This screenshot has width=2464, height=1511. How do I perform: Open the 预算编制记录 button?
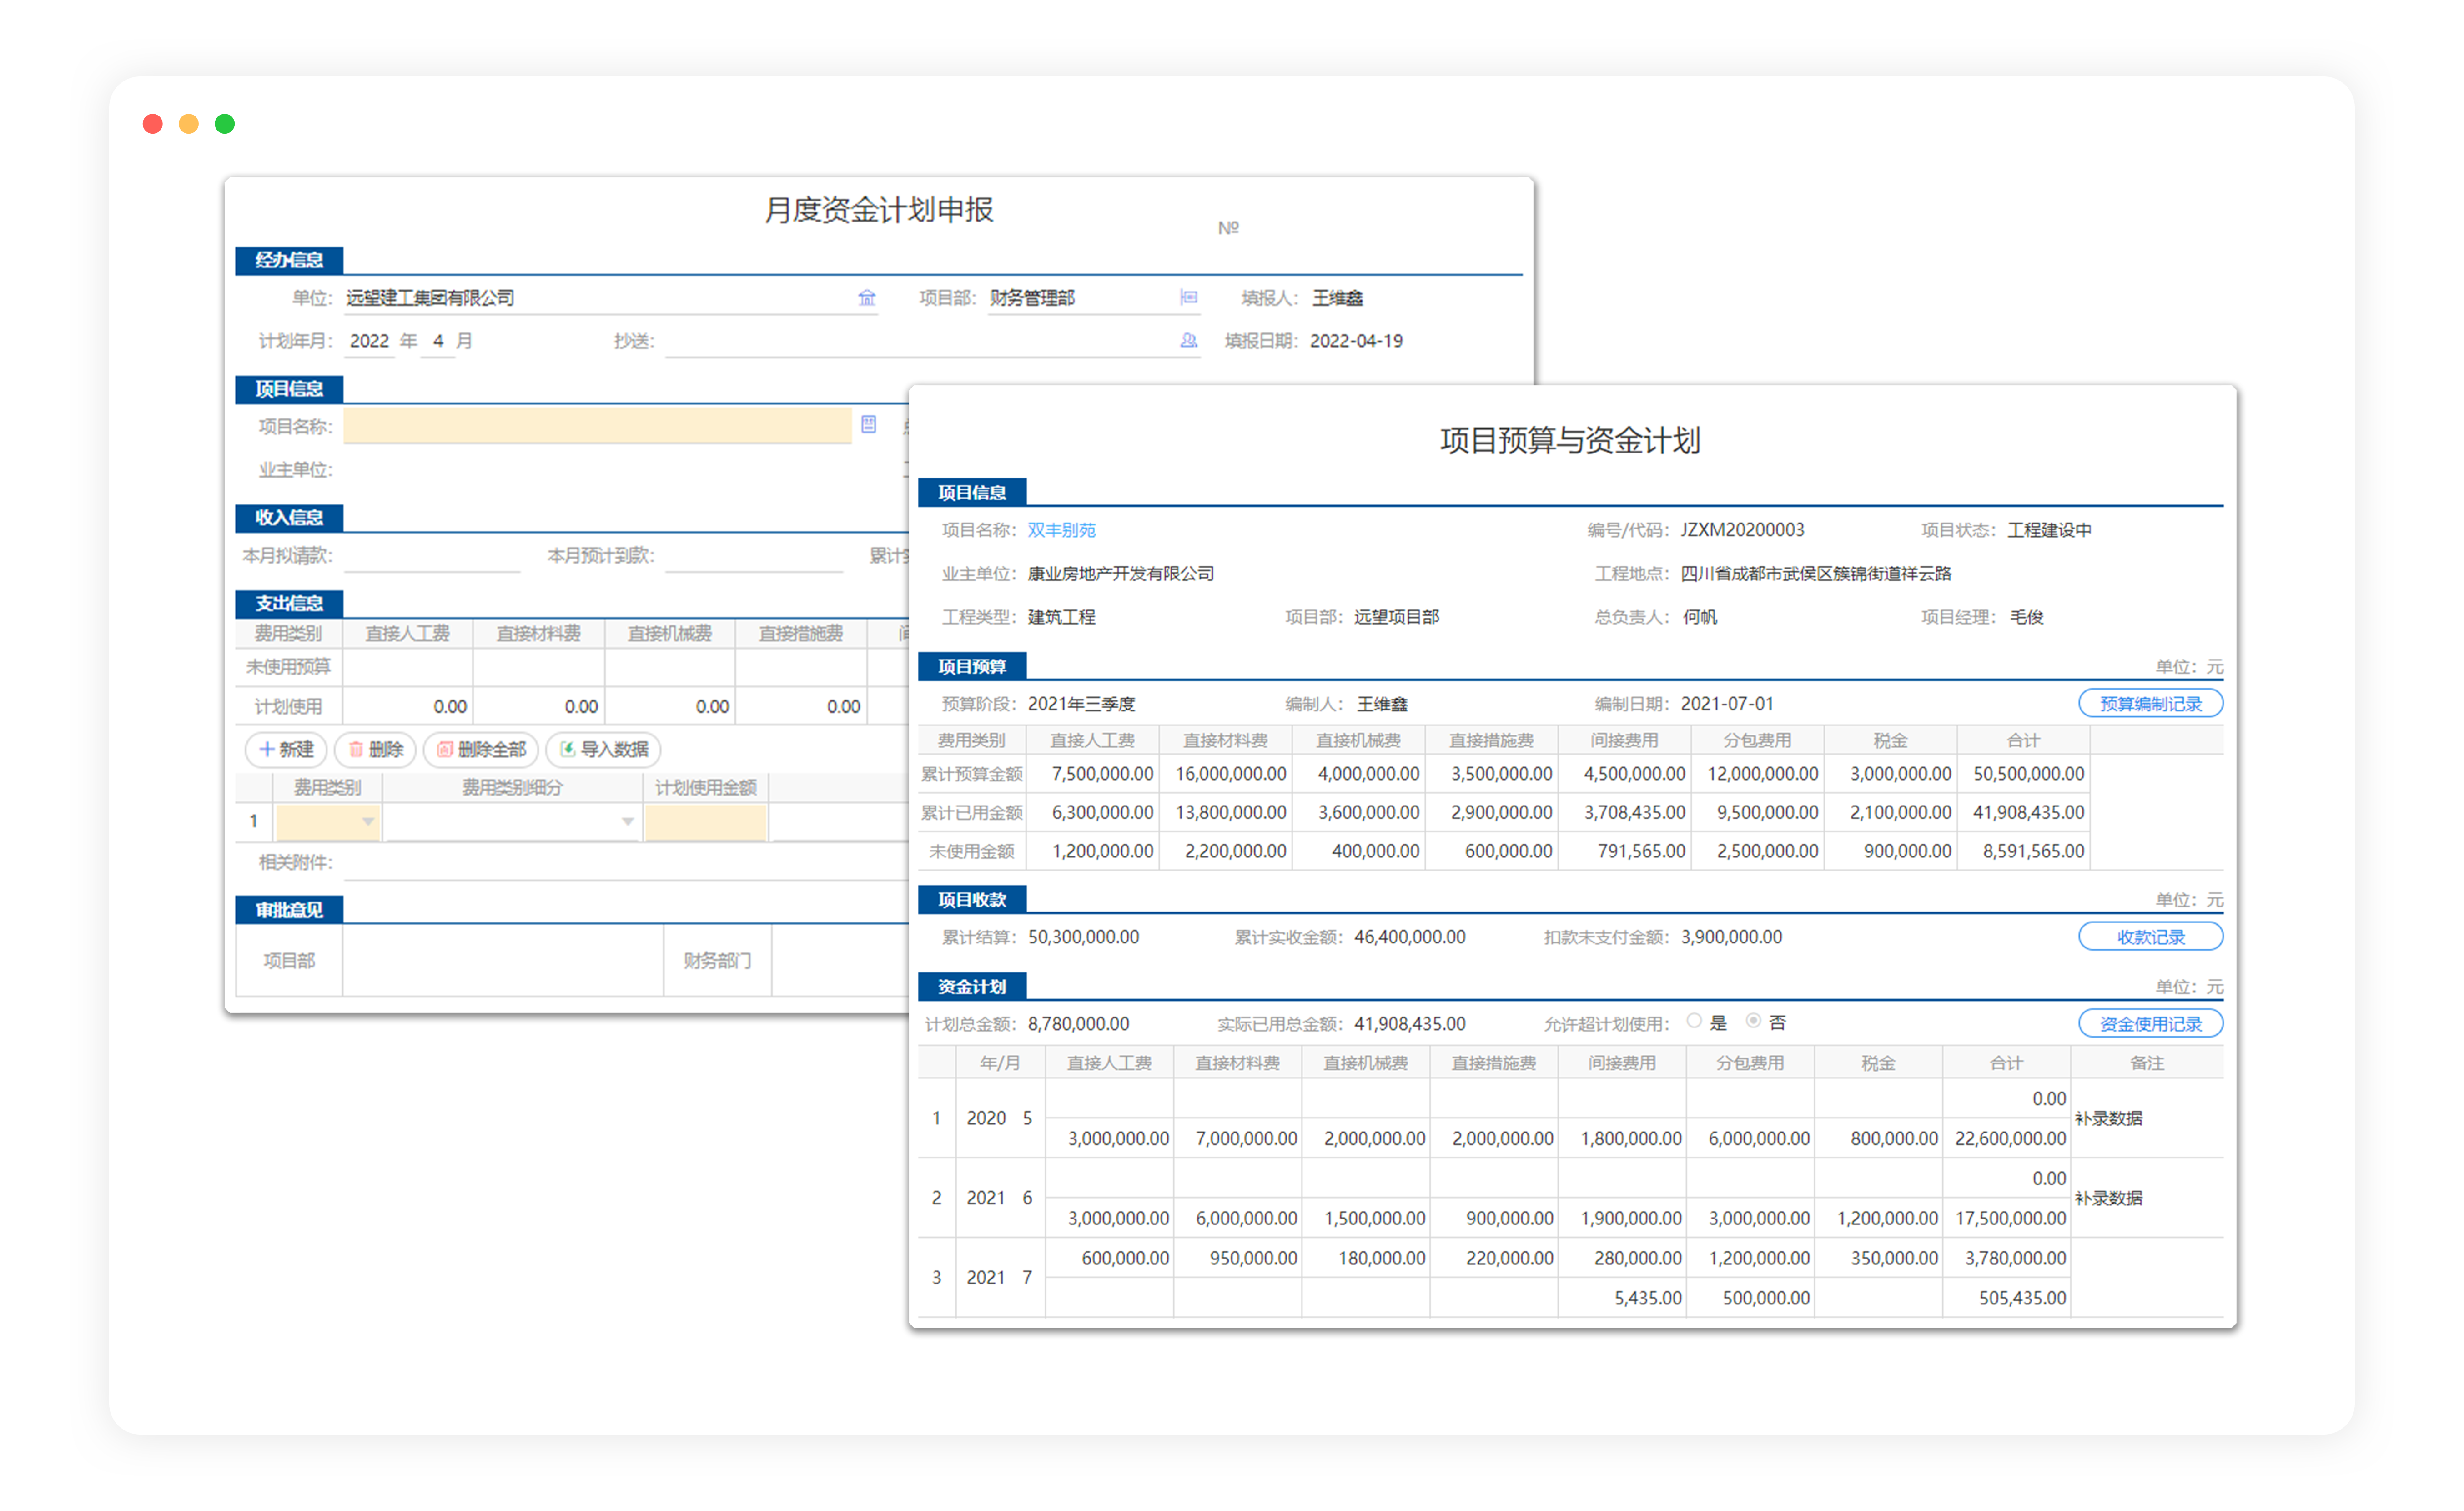(x=2150, y=703)
